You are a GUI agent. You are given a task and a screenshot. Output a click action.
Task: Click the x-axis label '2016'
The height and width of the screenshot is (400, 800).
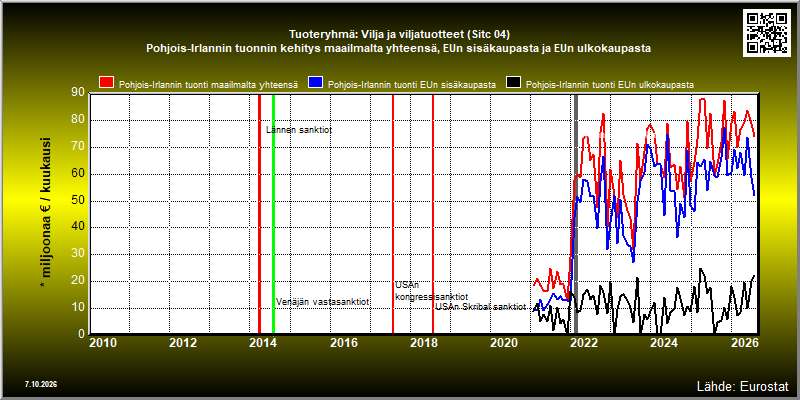(x=344, y=342)
